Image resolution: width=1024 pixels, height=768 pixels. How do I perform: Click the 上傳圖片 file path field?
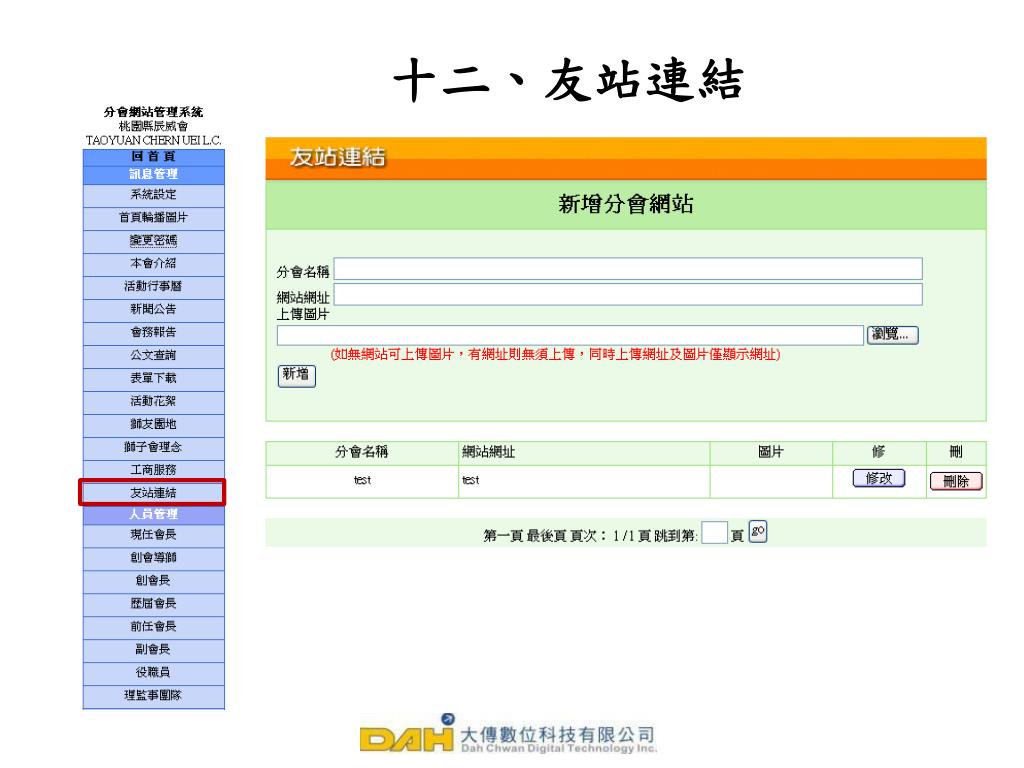coord(570,335)
